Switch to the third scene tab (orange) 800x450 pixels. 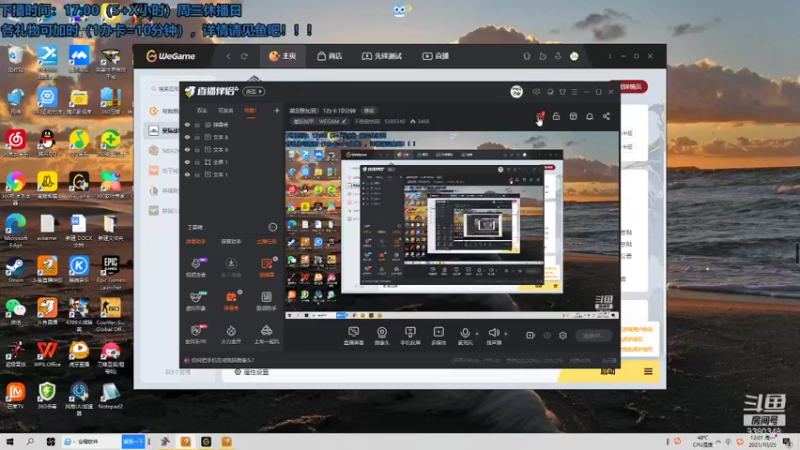pyautogui.click(x=250, y=111)
